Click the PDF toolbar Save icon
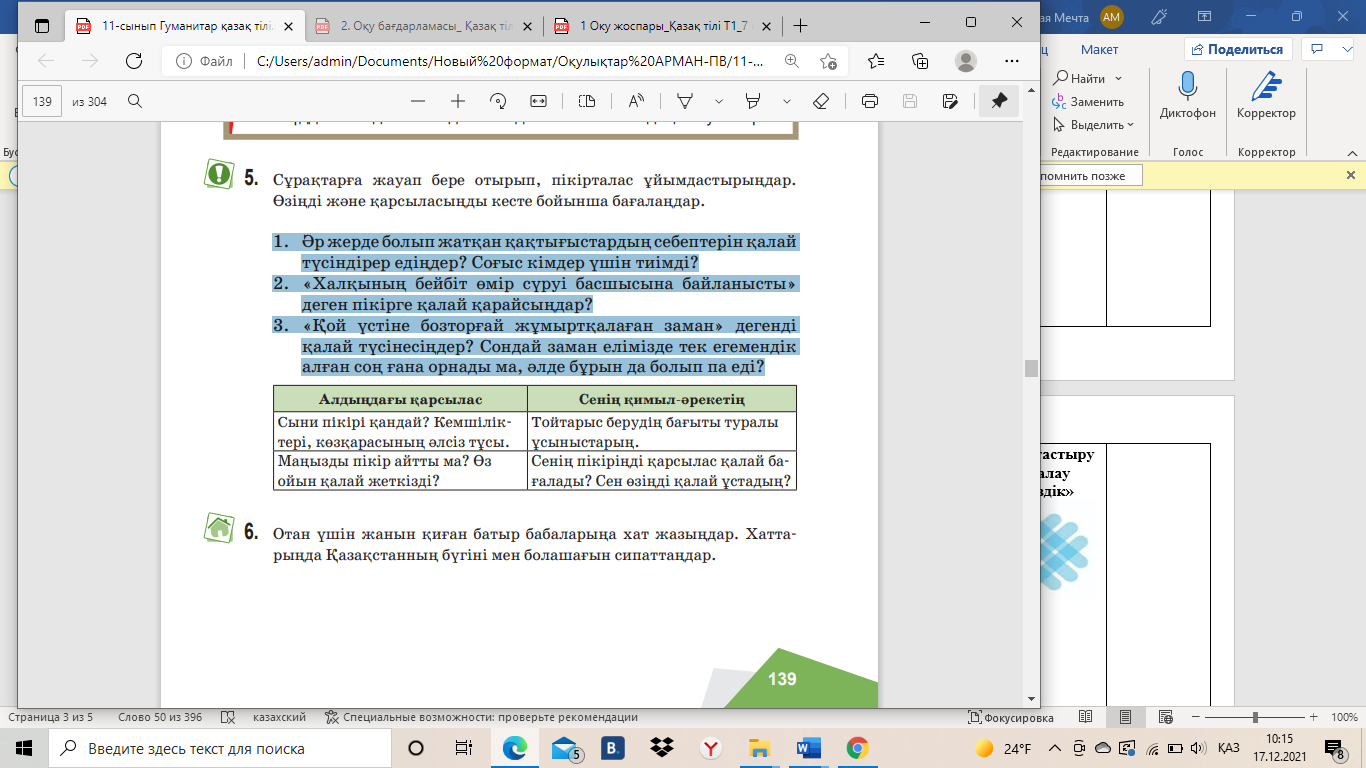Image resolution: width=1366 pixels, height=768 pixels. 910,101
